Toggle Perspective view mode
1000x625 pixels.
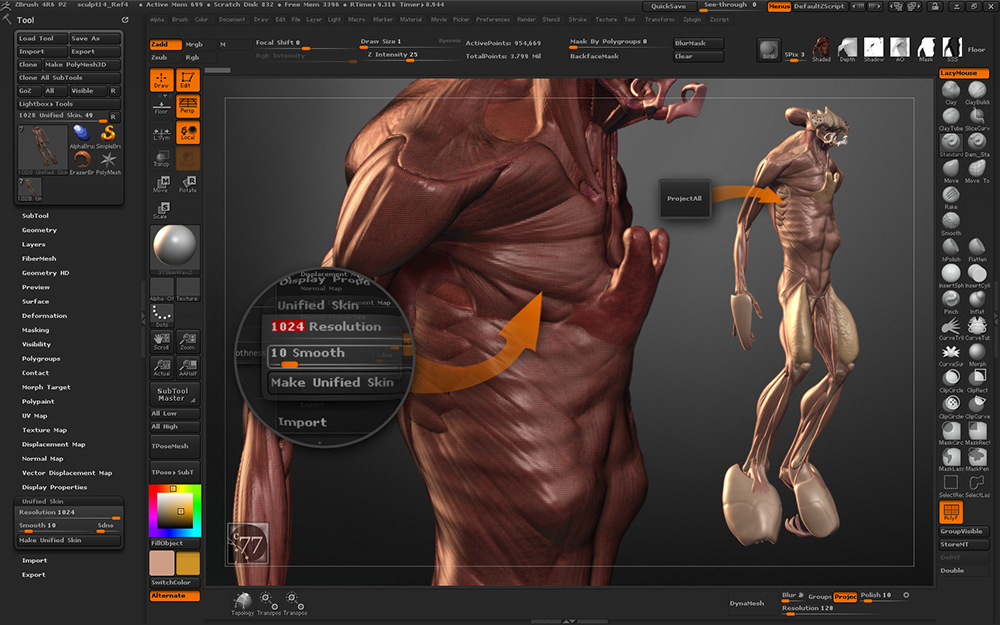[187, 106]
